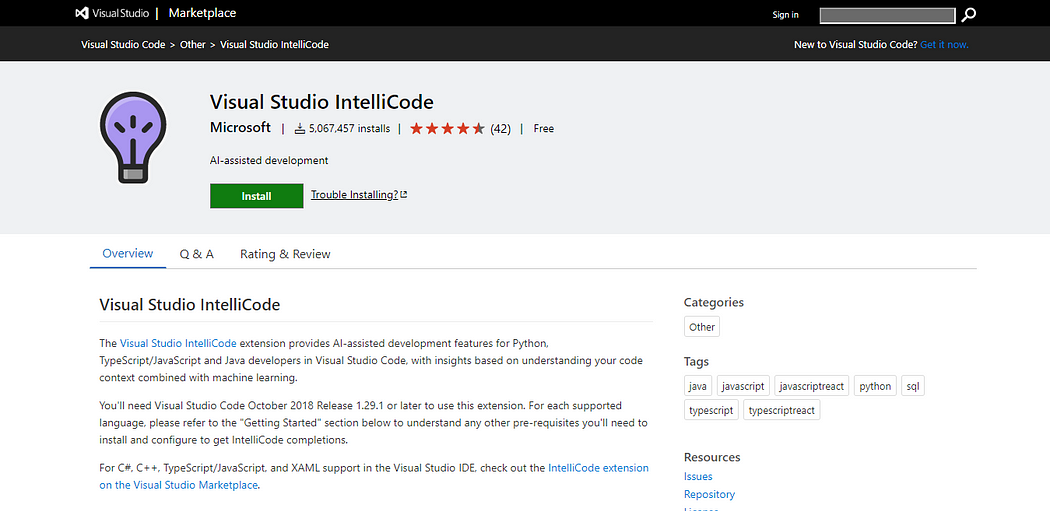Click the Get it now link

click(944, 44)
